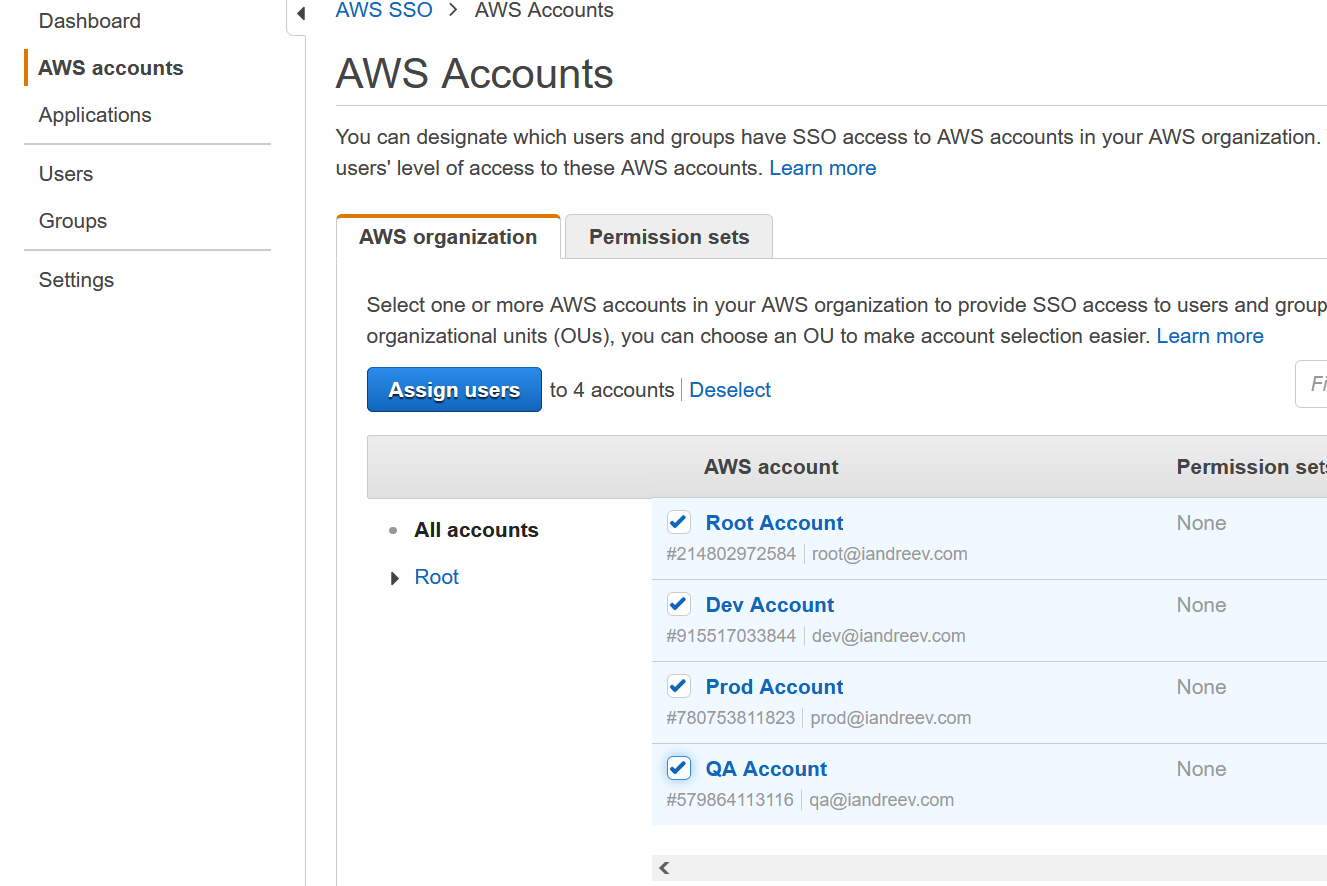
Task: Open Dashboard in the sidebar
Action: click(90, 21)
